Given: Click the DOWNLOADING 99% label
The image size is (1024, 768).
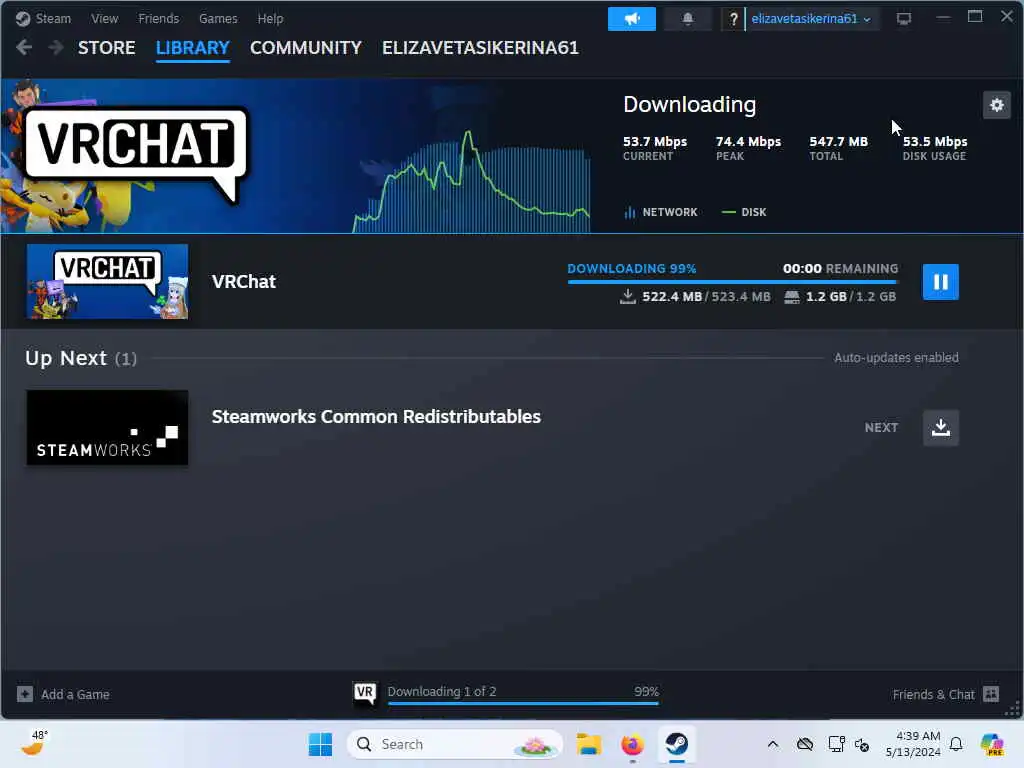Looking at the screenshot, I should click(632, 268).
